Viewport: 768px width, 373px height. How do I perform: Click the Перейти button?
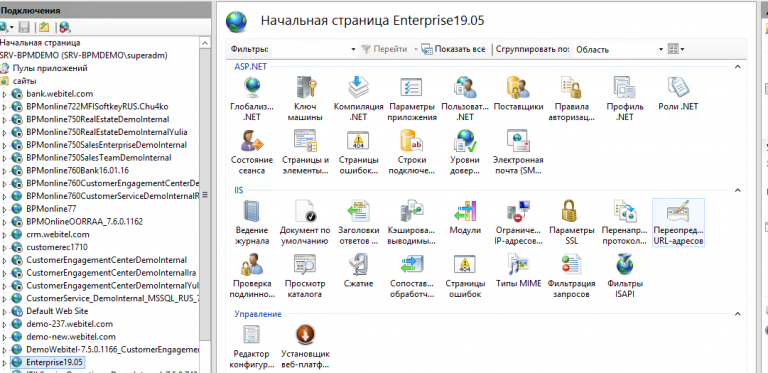click(x=385, y=49)
